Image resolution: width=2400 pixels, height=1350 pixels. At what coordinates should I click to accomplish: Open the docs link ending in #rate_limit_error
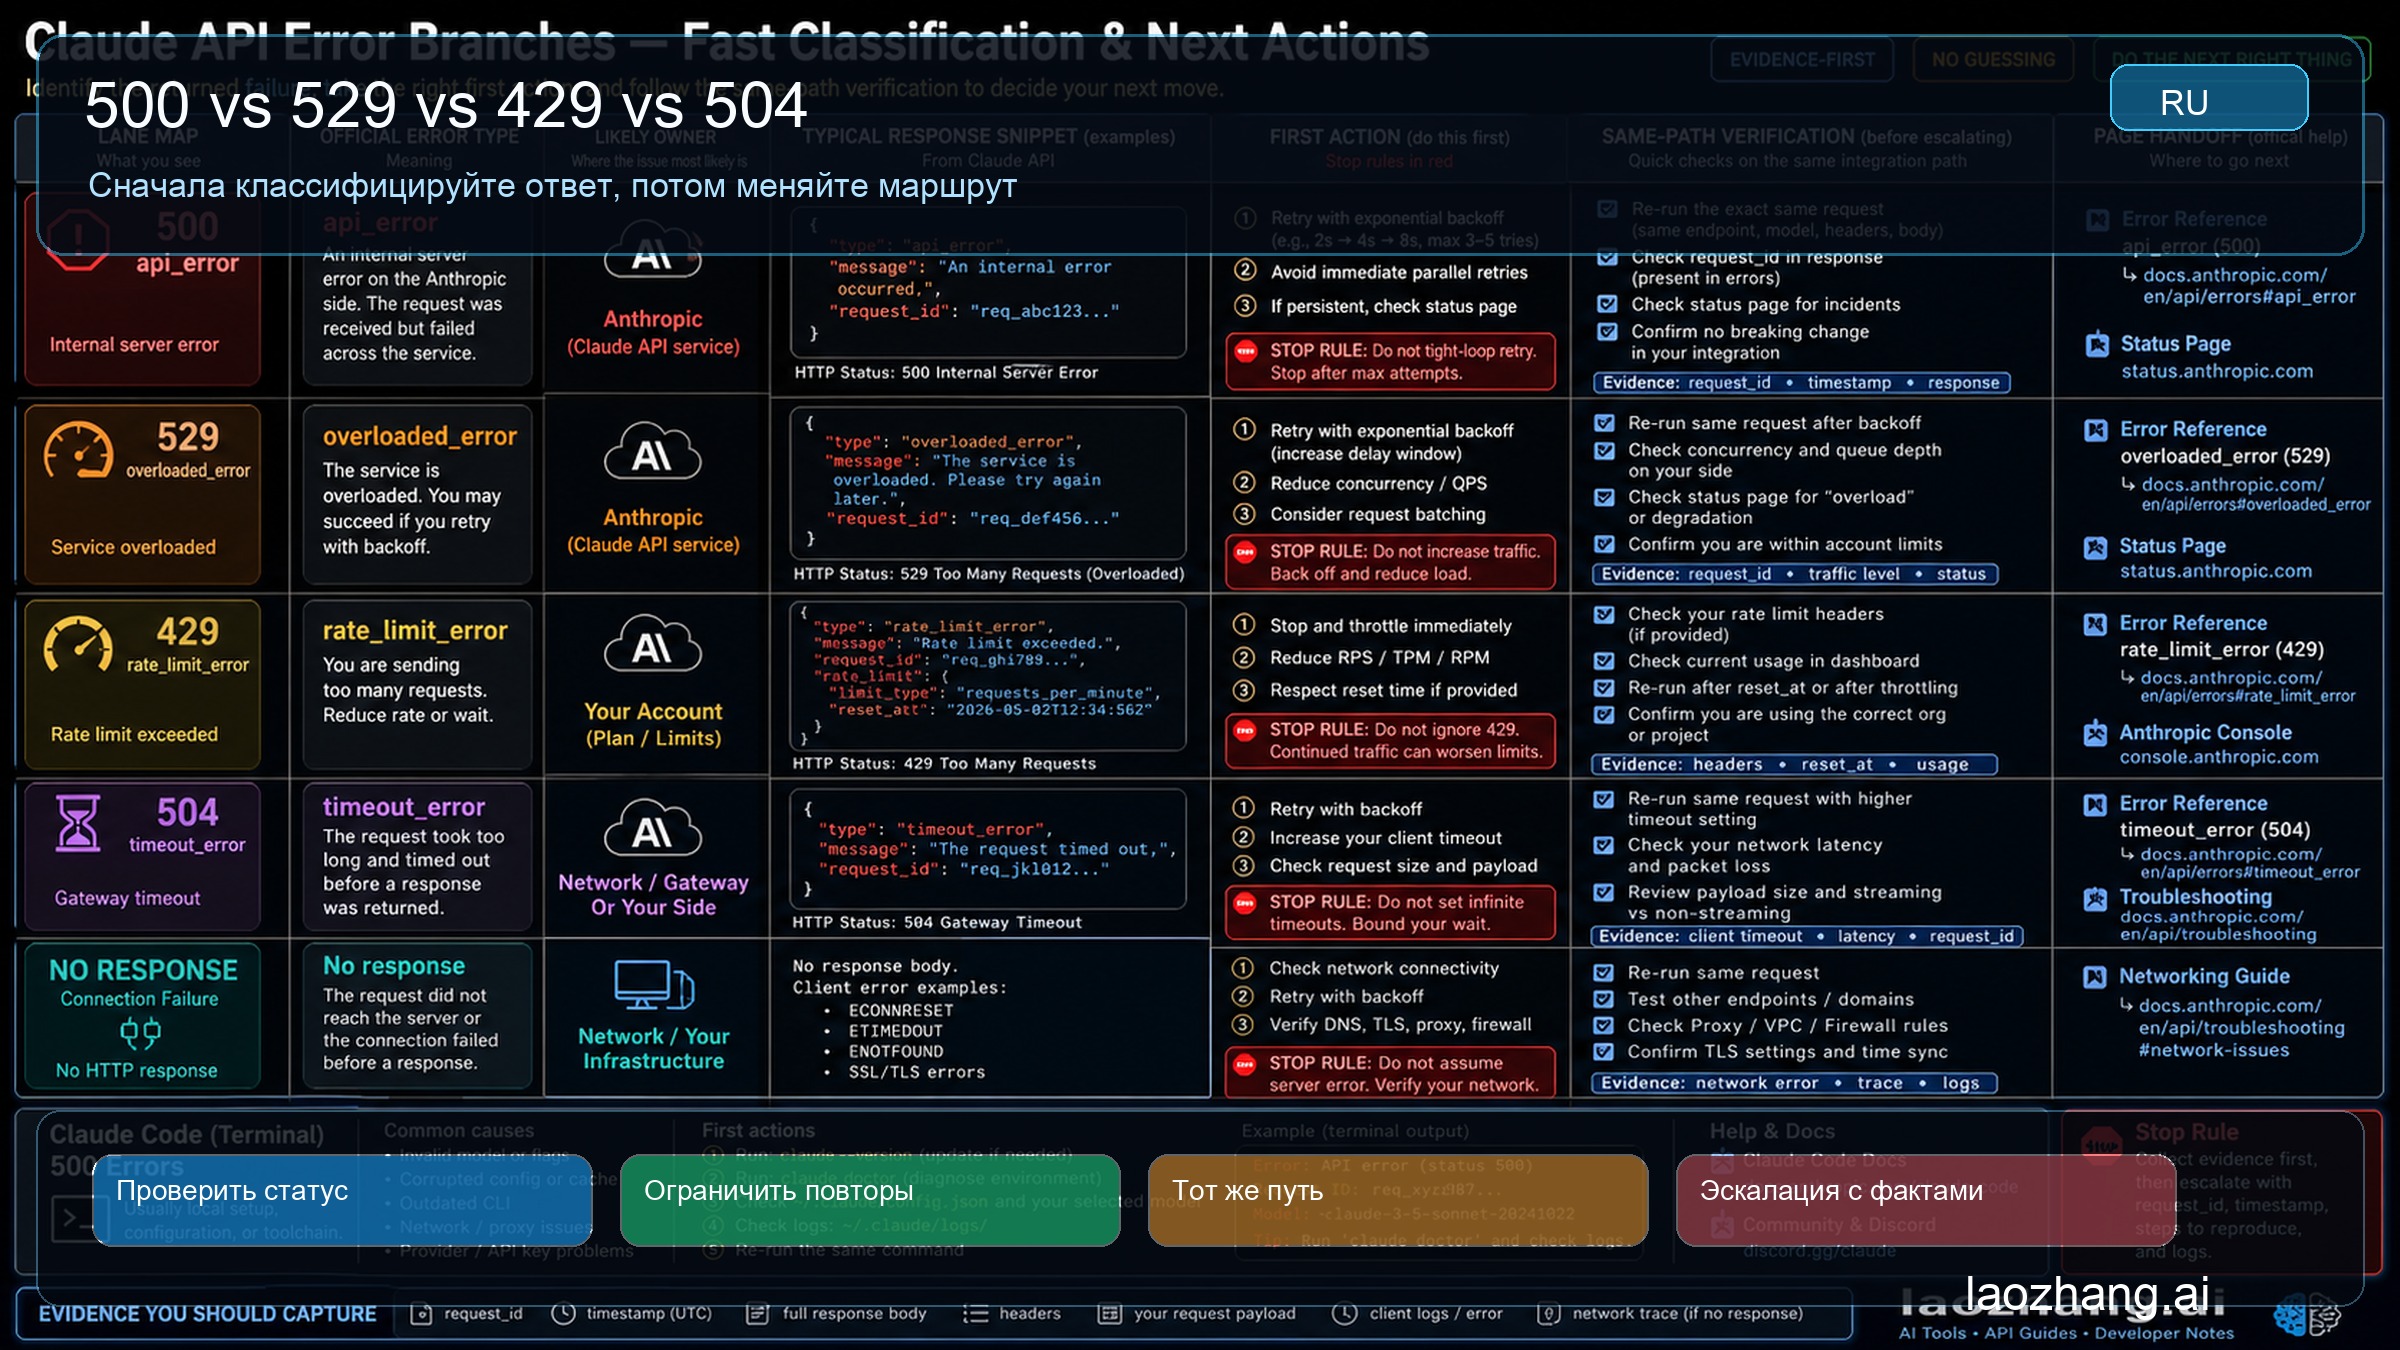point(2239,686)
